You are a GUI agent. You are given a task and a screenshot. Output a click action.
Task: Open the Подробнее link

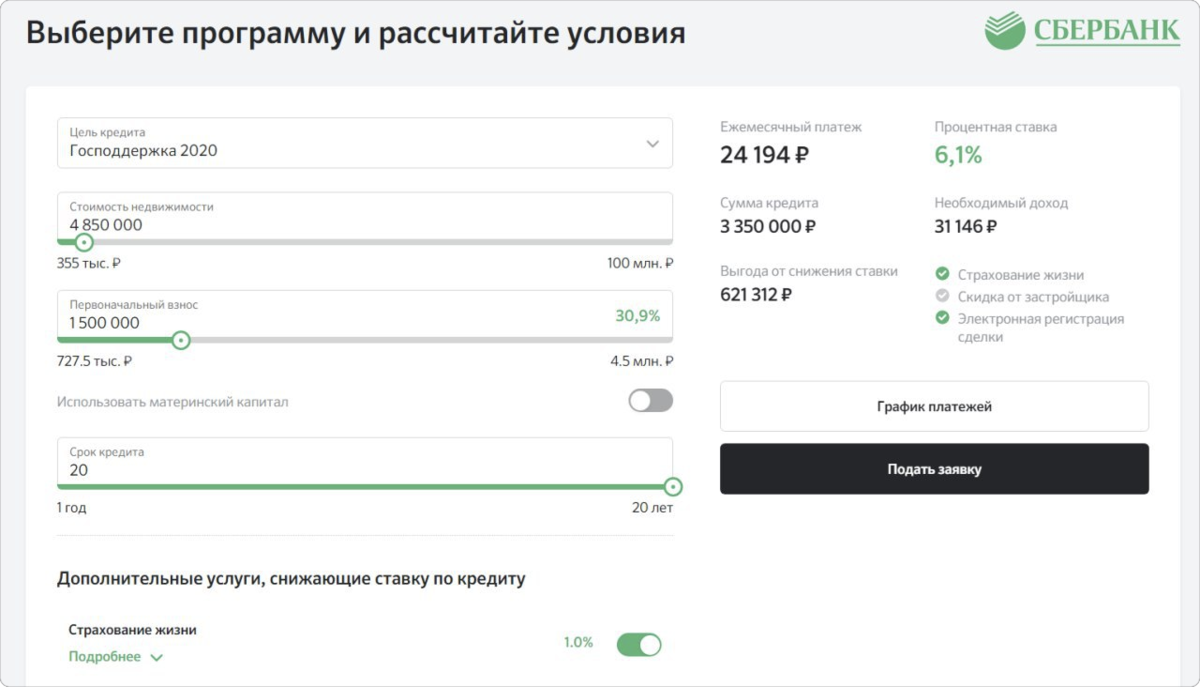click(x=105, y=658)
